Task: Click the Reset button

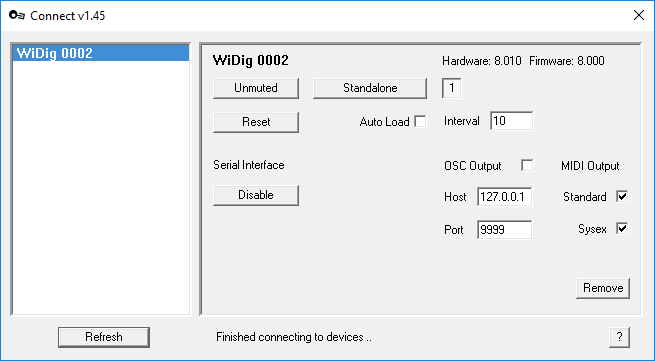Action: tap(256, 122)
